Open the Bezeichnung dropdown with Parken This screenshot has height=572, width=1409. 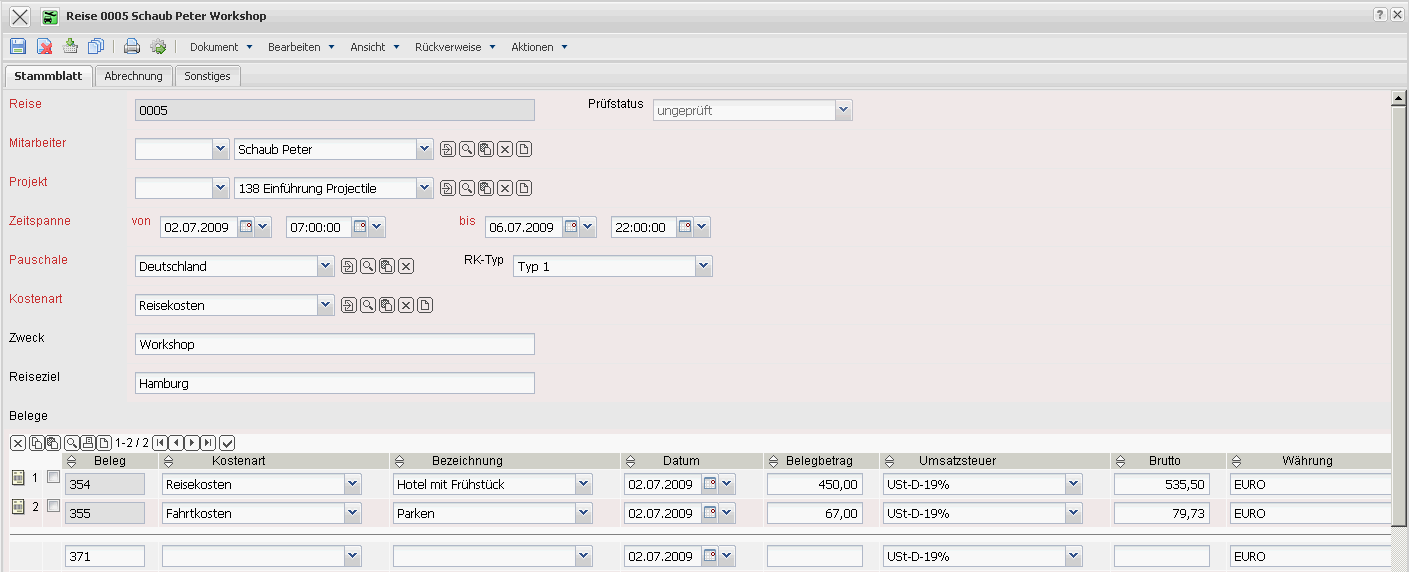click(x=583, y=514)
